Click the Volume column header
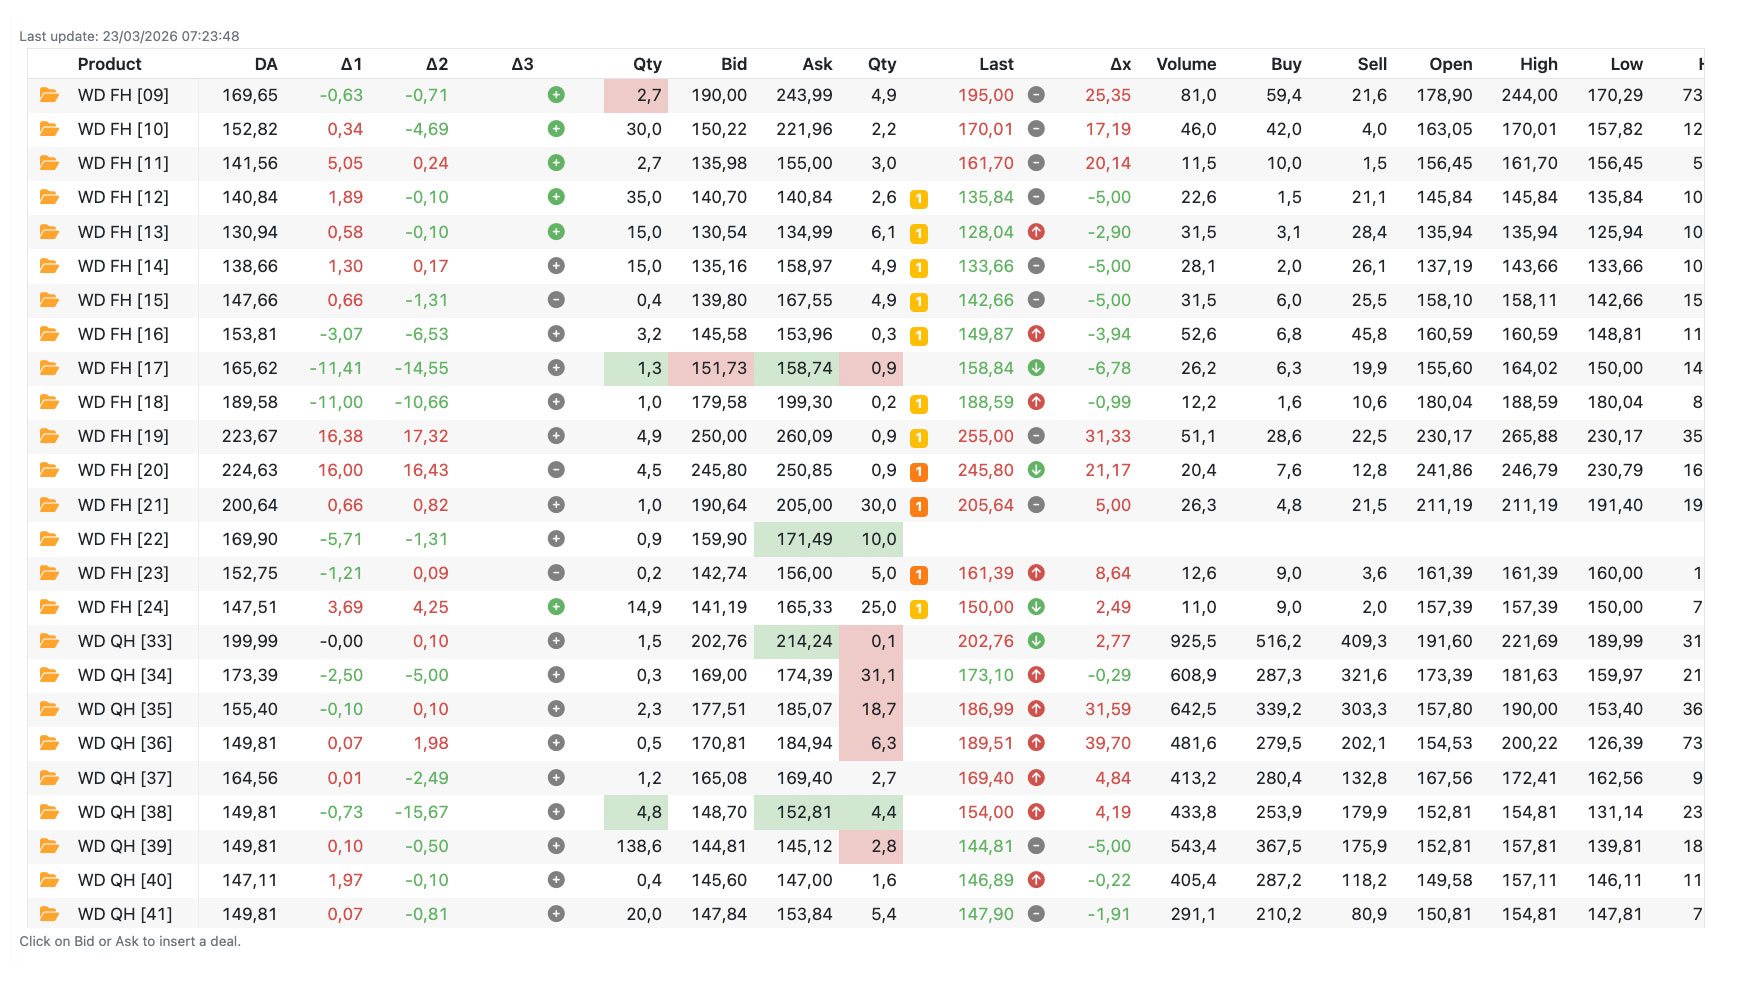The height and width of the screenshot is (982, 1742). point(1186,64)
